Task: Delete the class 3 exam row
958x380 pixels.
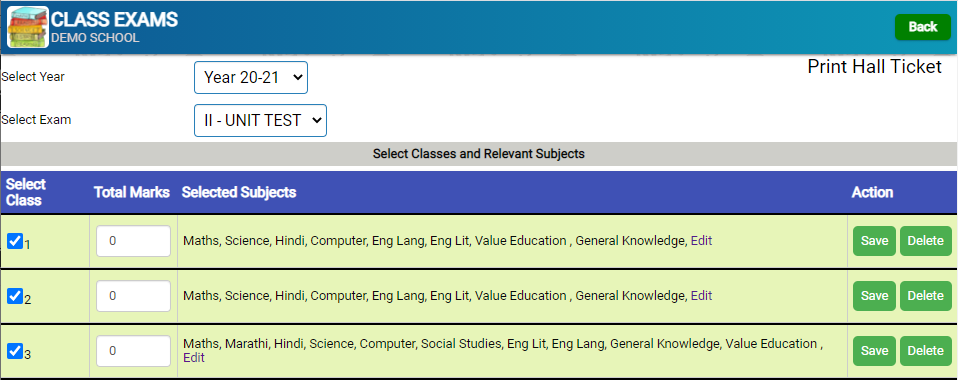Action: point(926,351)
